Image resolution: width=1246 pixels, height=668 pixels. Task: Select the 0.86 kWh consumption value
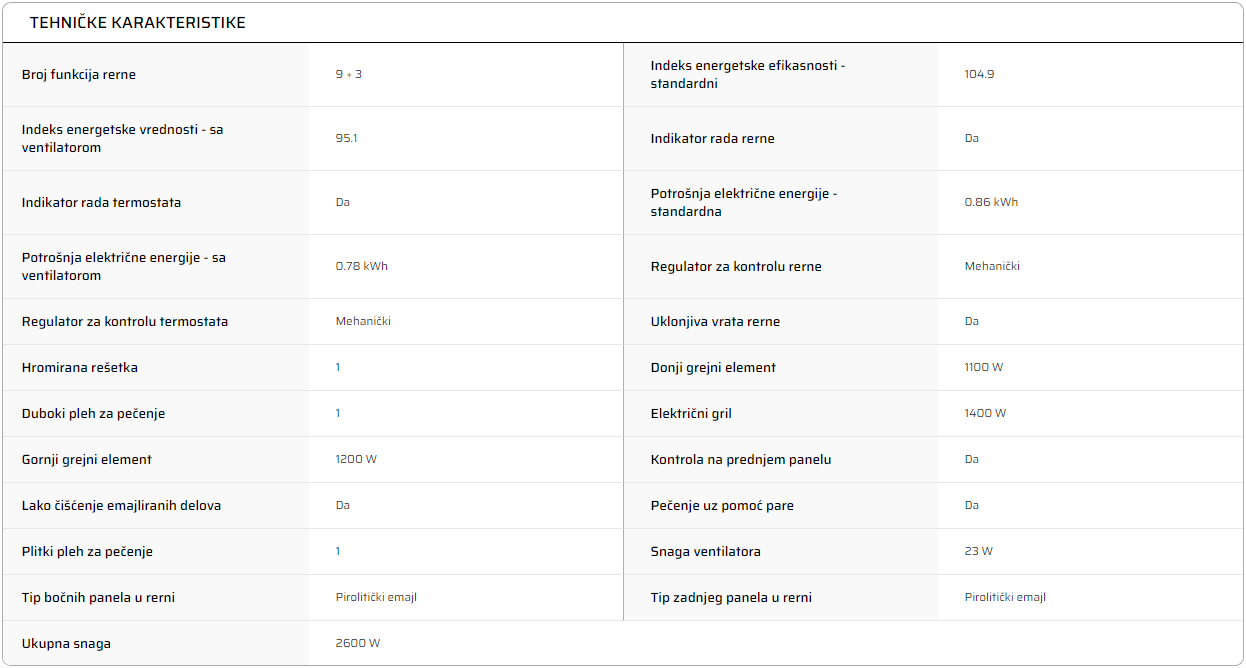991,203
